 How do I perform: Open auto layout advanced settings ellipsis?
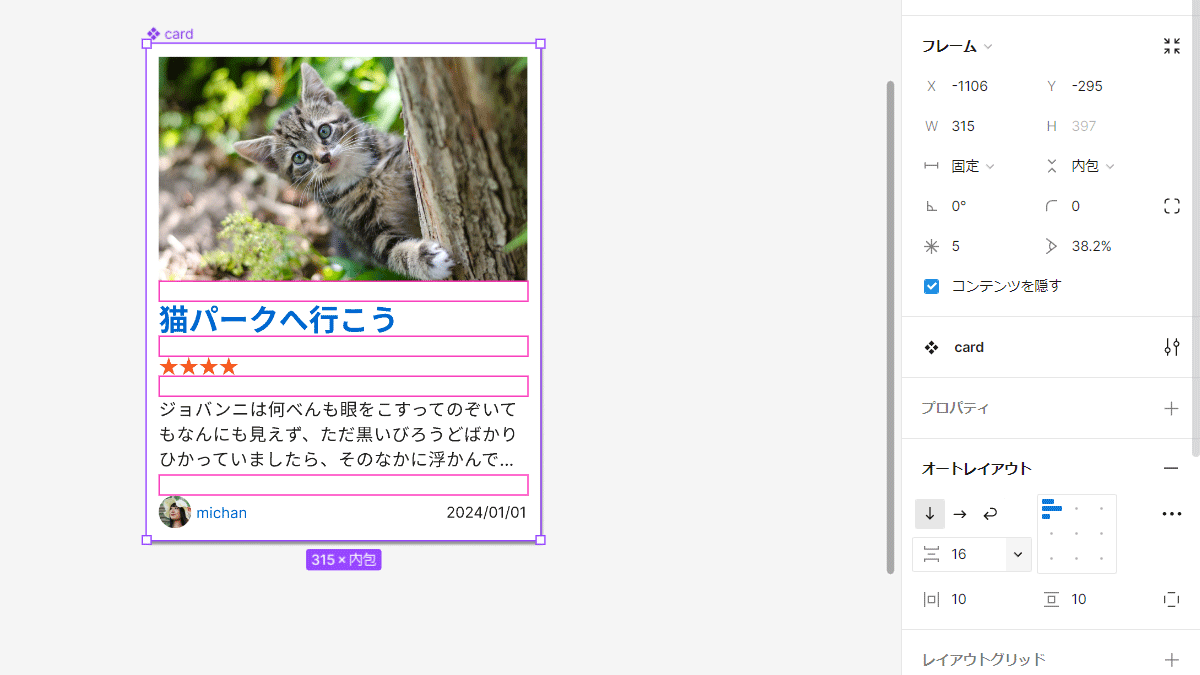click(1172, 514)
